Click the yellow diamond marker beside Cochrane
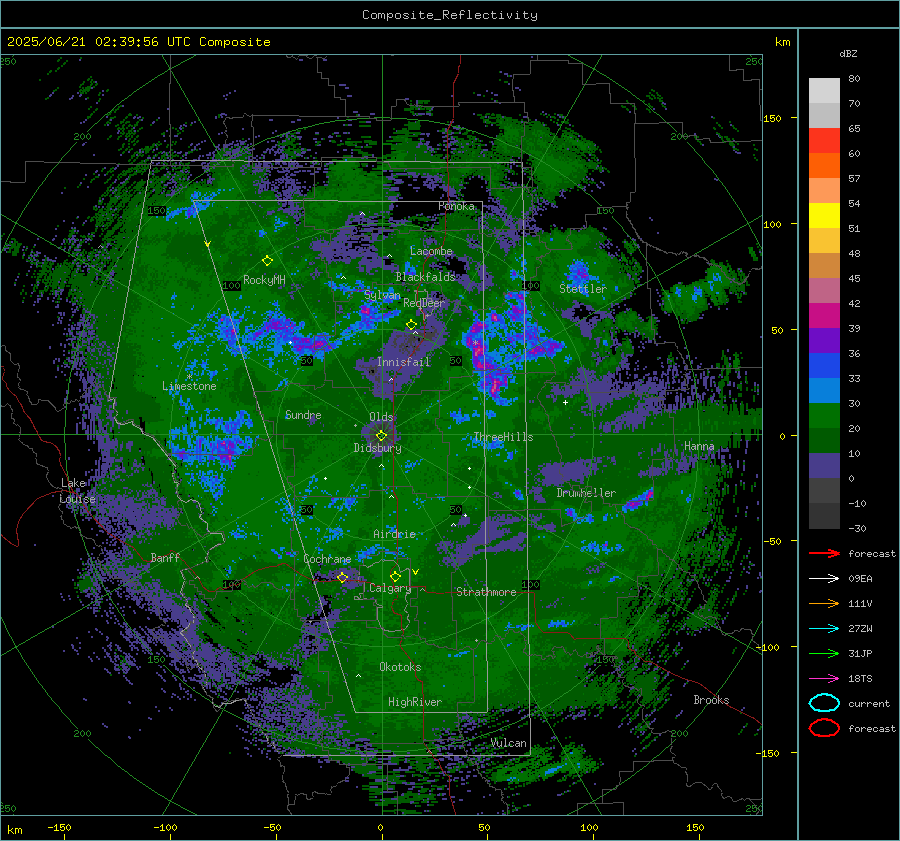Viewport: 900px width, 841px height. [x=342, y=577]
